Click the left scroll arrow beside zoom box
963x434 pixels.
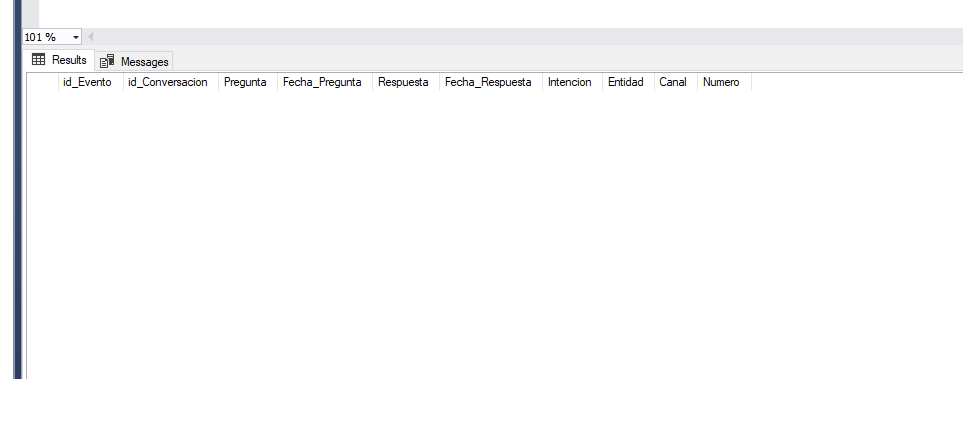(x=91, y=37)
